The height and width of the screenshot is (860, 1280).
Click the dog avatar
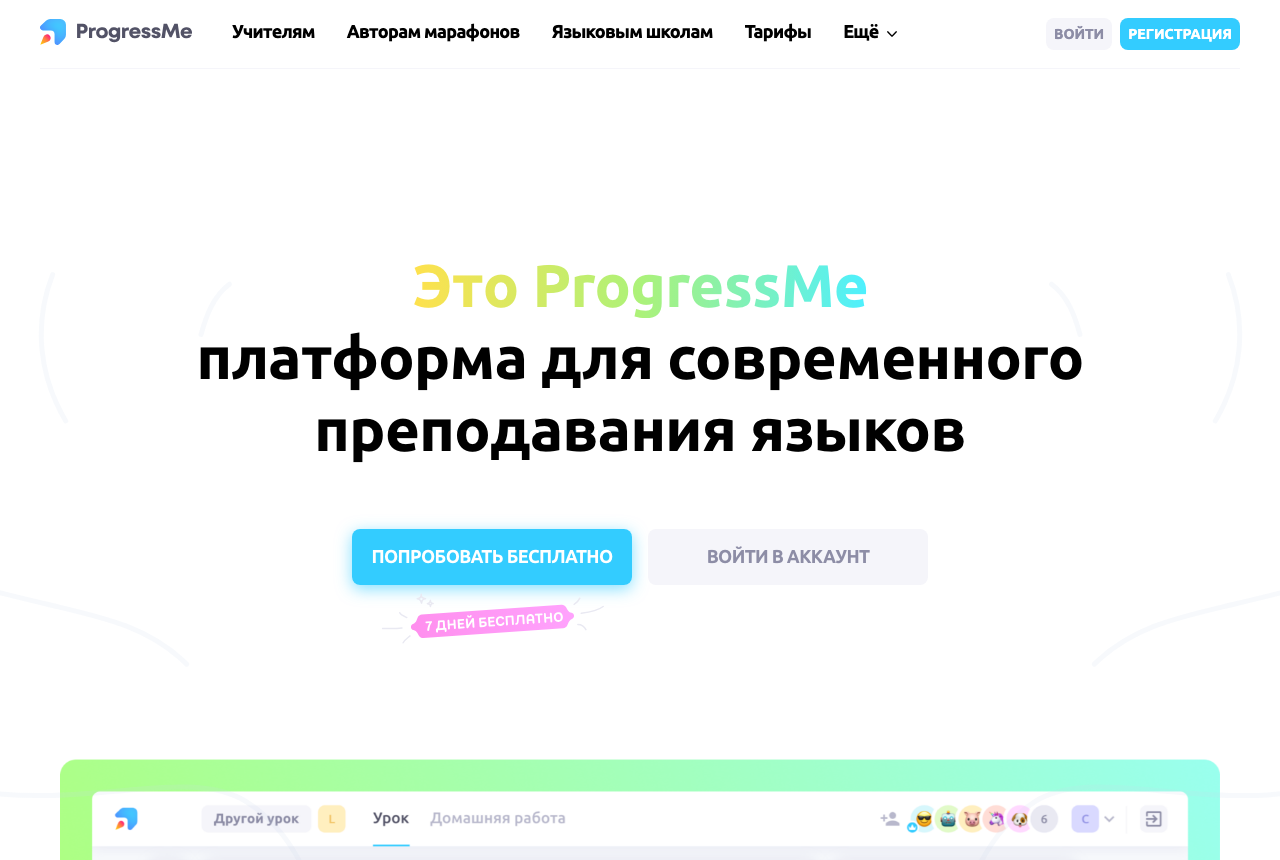click(x=1019, y=819)
